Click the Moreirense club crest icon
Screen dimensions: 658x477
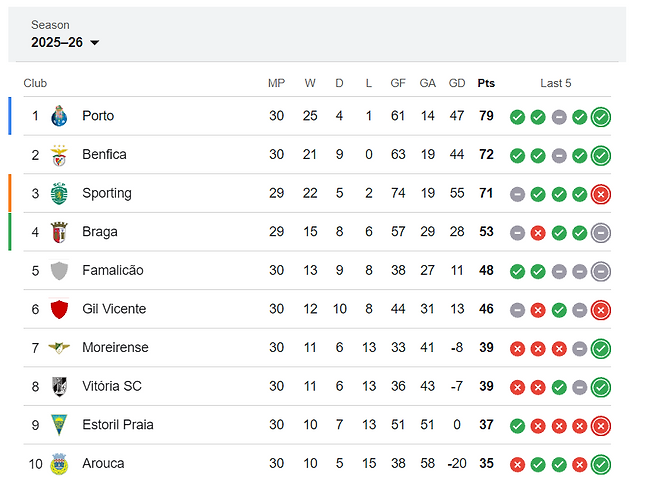coord(59,348)
